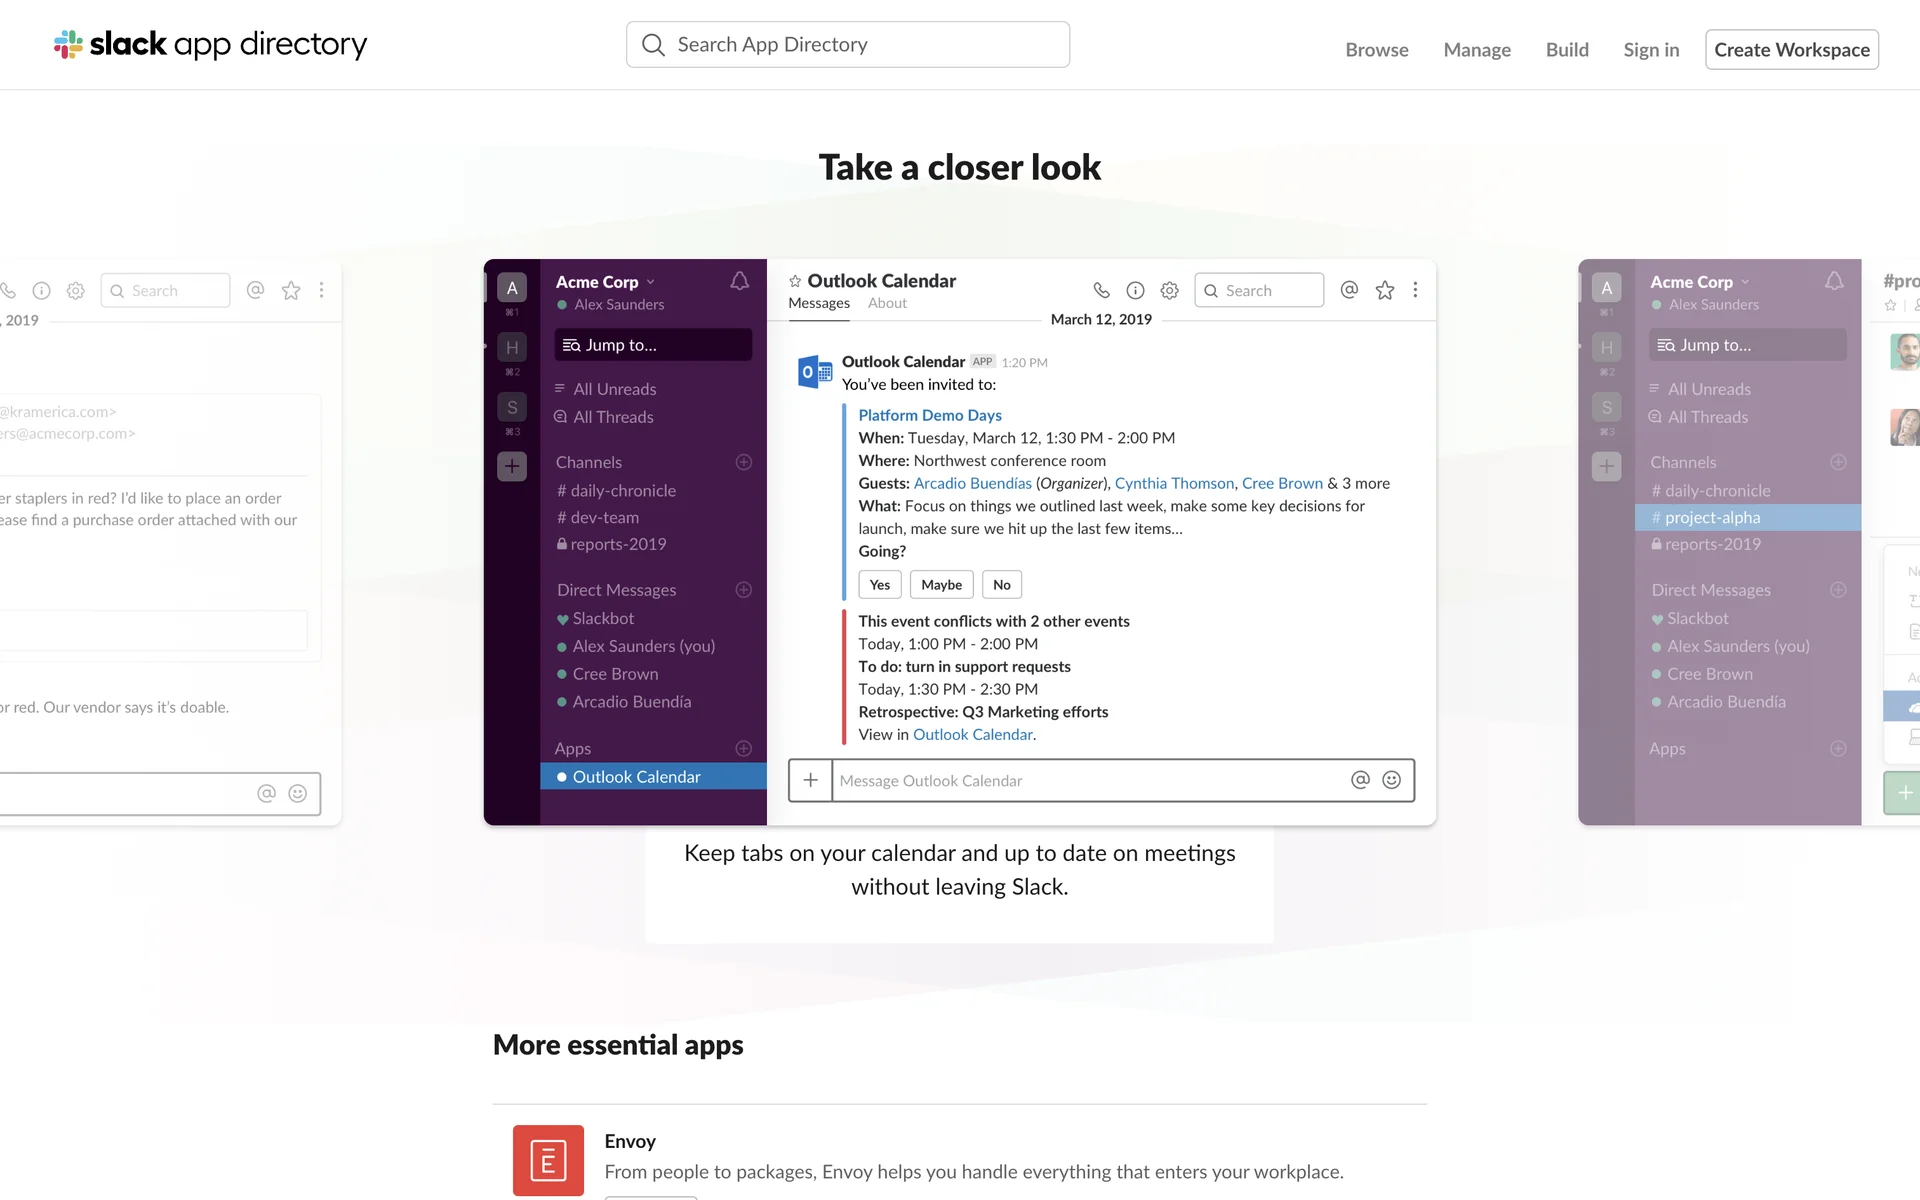The height and width of the screenshot is (1200, 1920).
Task: Open the three-dot more menu in header
Action: 1415,290
